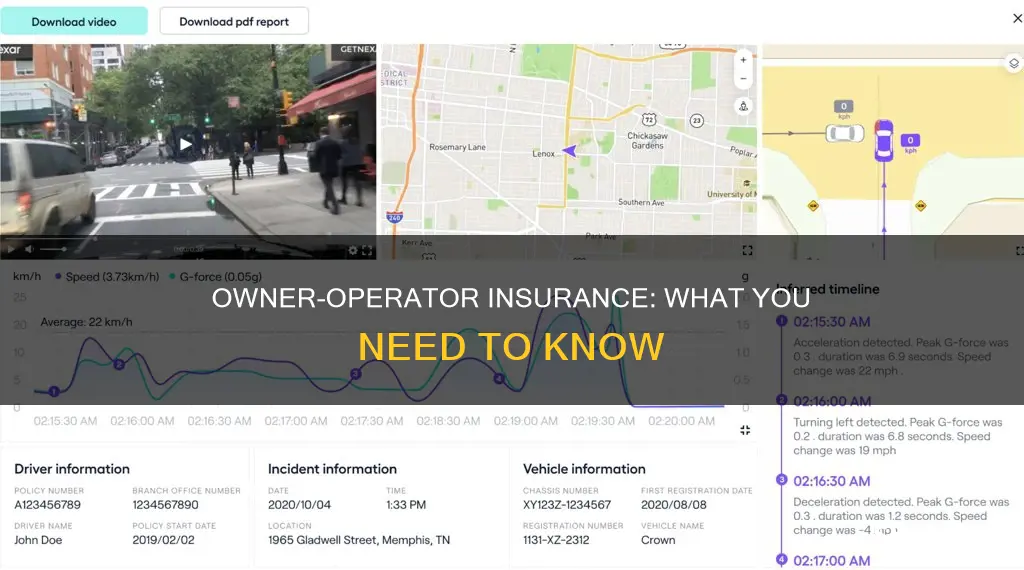The height and width of the screenshot is (570, 1024).
Task: Zoom in on the street map
Action: [743, 60]
